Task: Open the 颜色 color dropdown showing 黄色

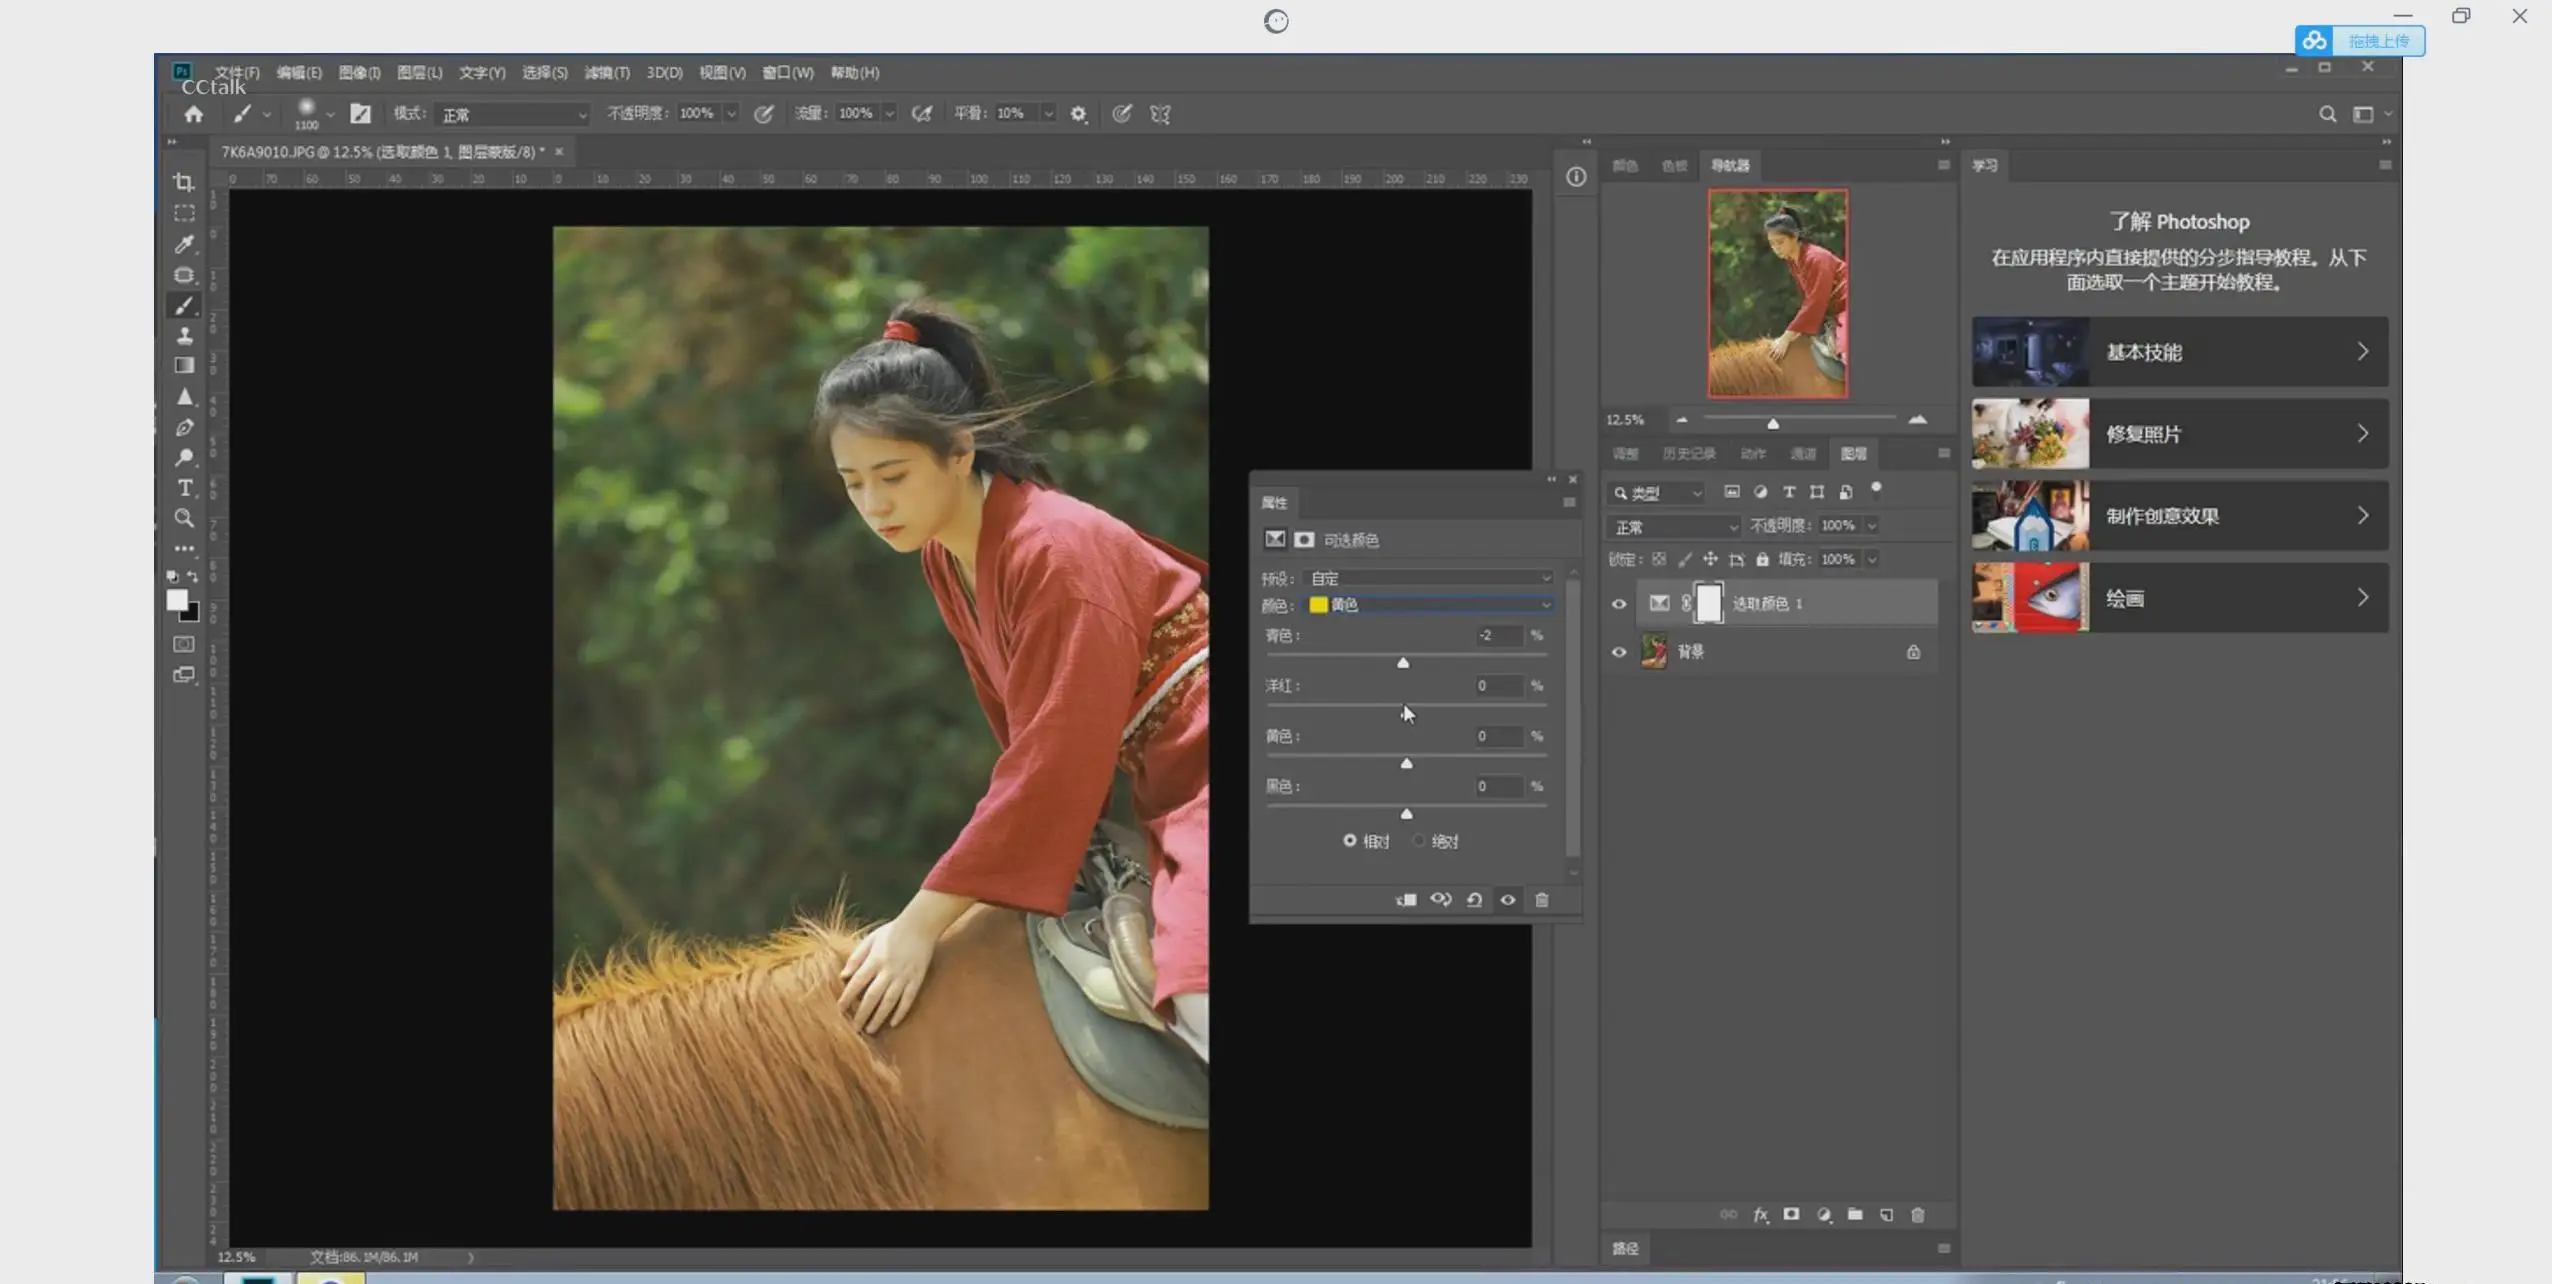Action: tap(1430, 605)
